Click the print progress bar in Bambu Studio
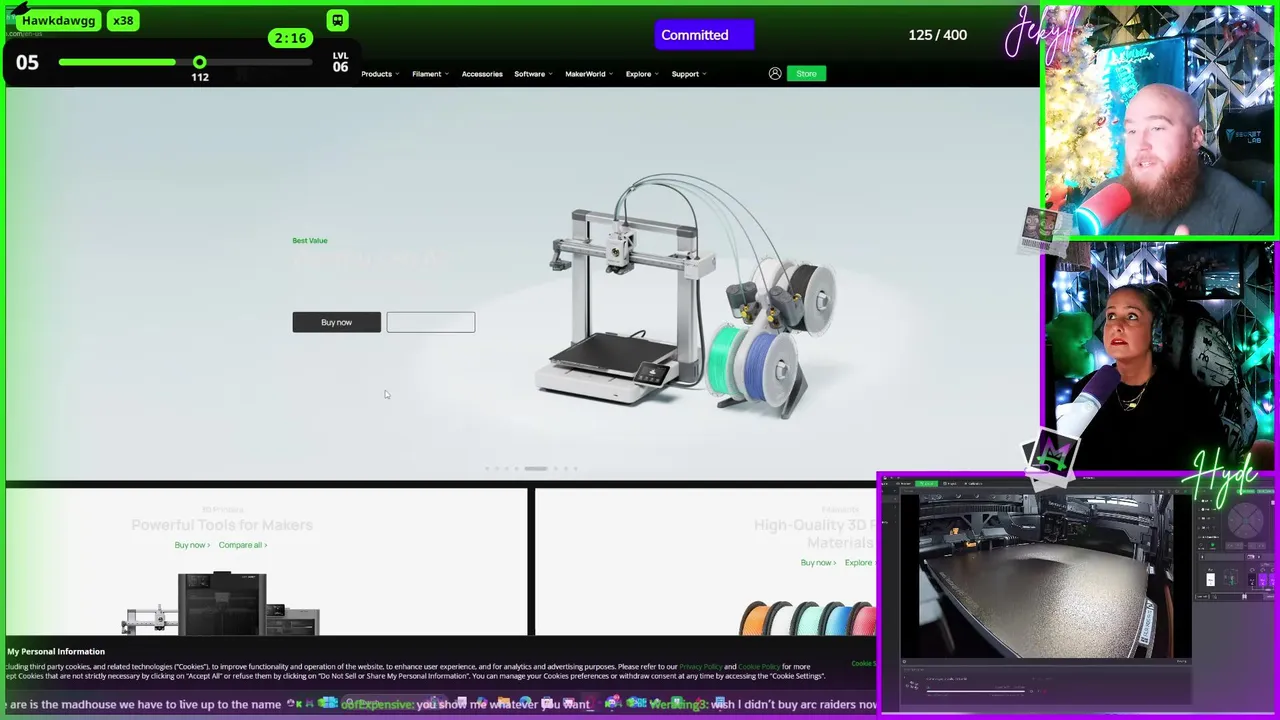This screenshot has height=720, width=1280. coord(975,689)
